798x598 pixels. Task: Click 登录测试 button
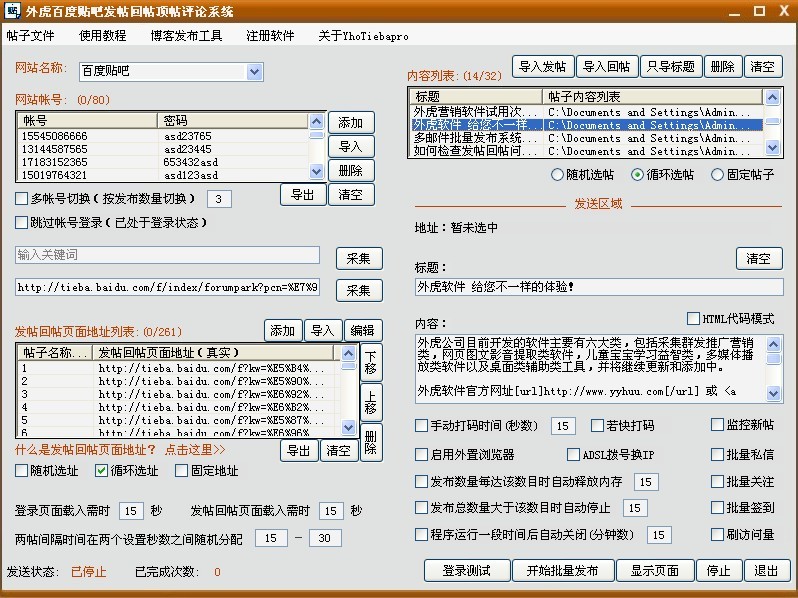point(467,571)
